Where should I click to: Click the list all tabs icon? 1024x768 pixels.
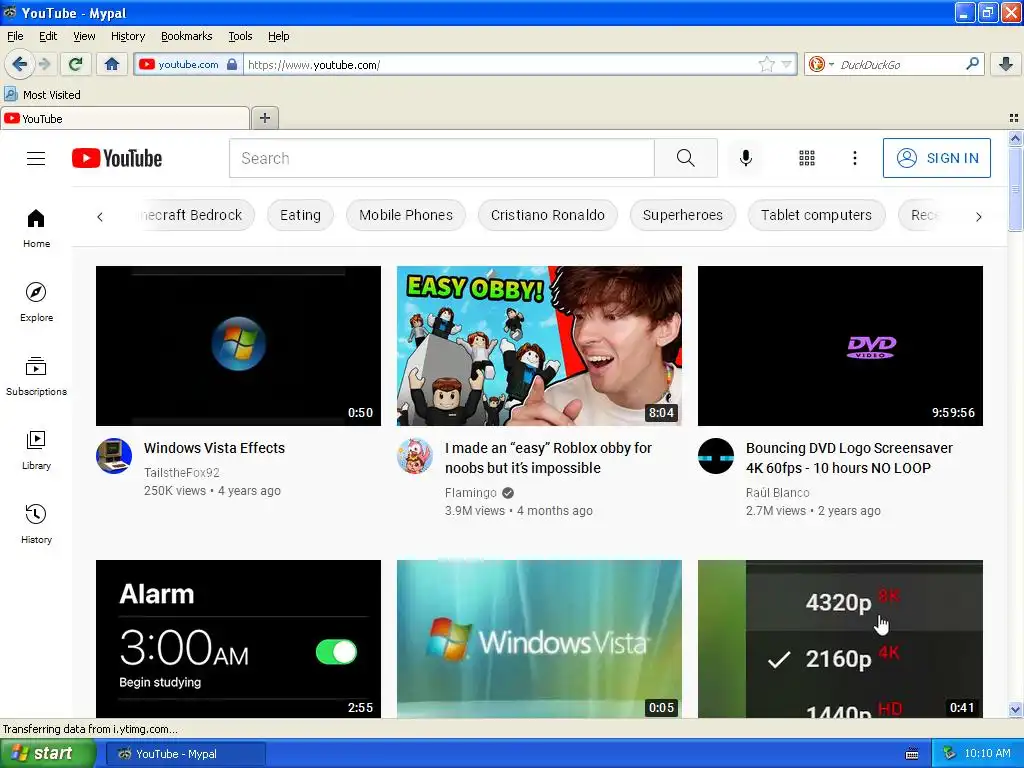pyautogui.click(x=1014, y=118)
